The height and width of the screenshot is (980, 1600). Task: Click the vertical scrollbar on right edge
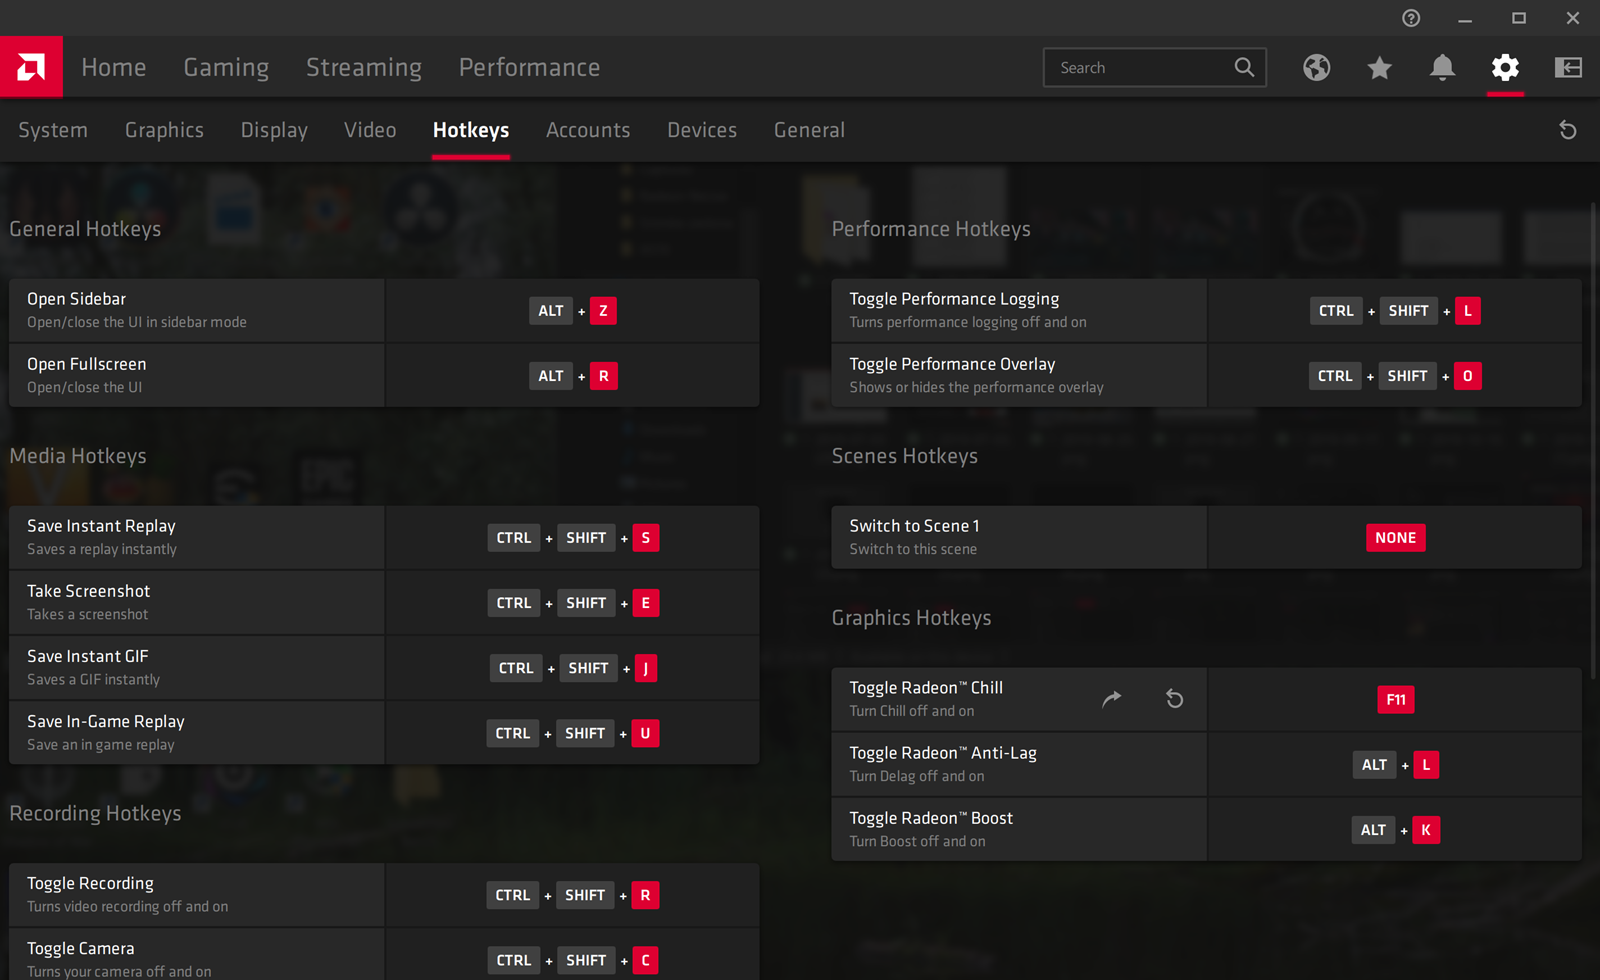coord(1595,440)
